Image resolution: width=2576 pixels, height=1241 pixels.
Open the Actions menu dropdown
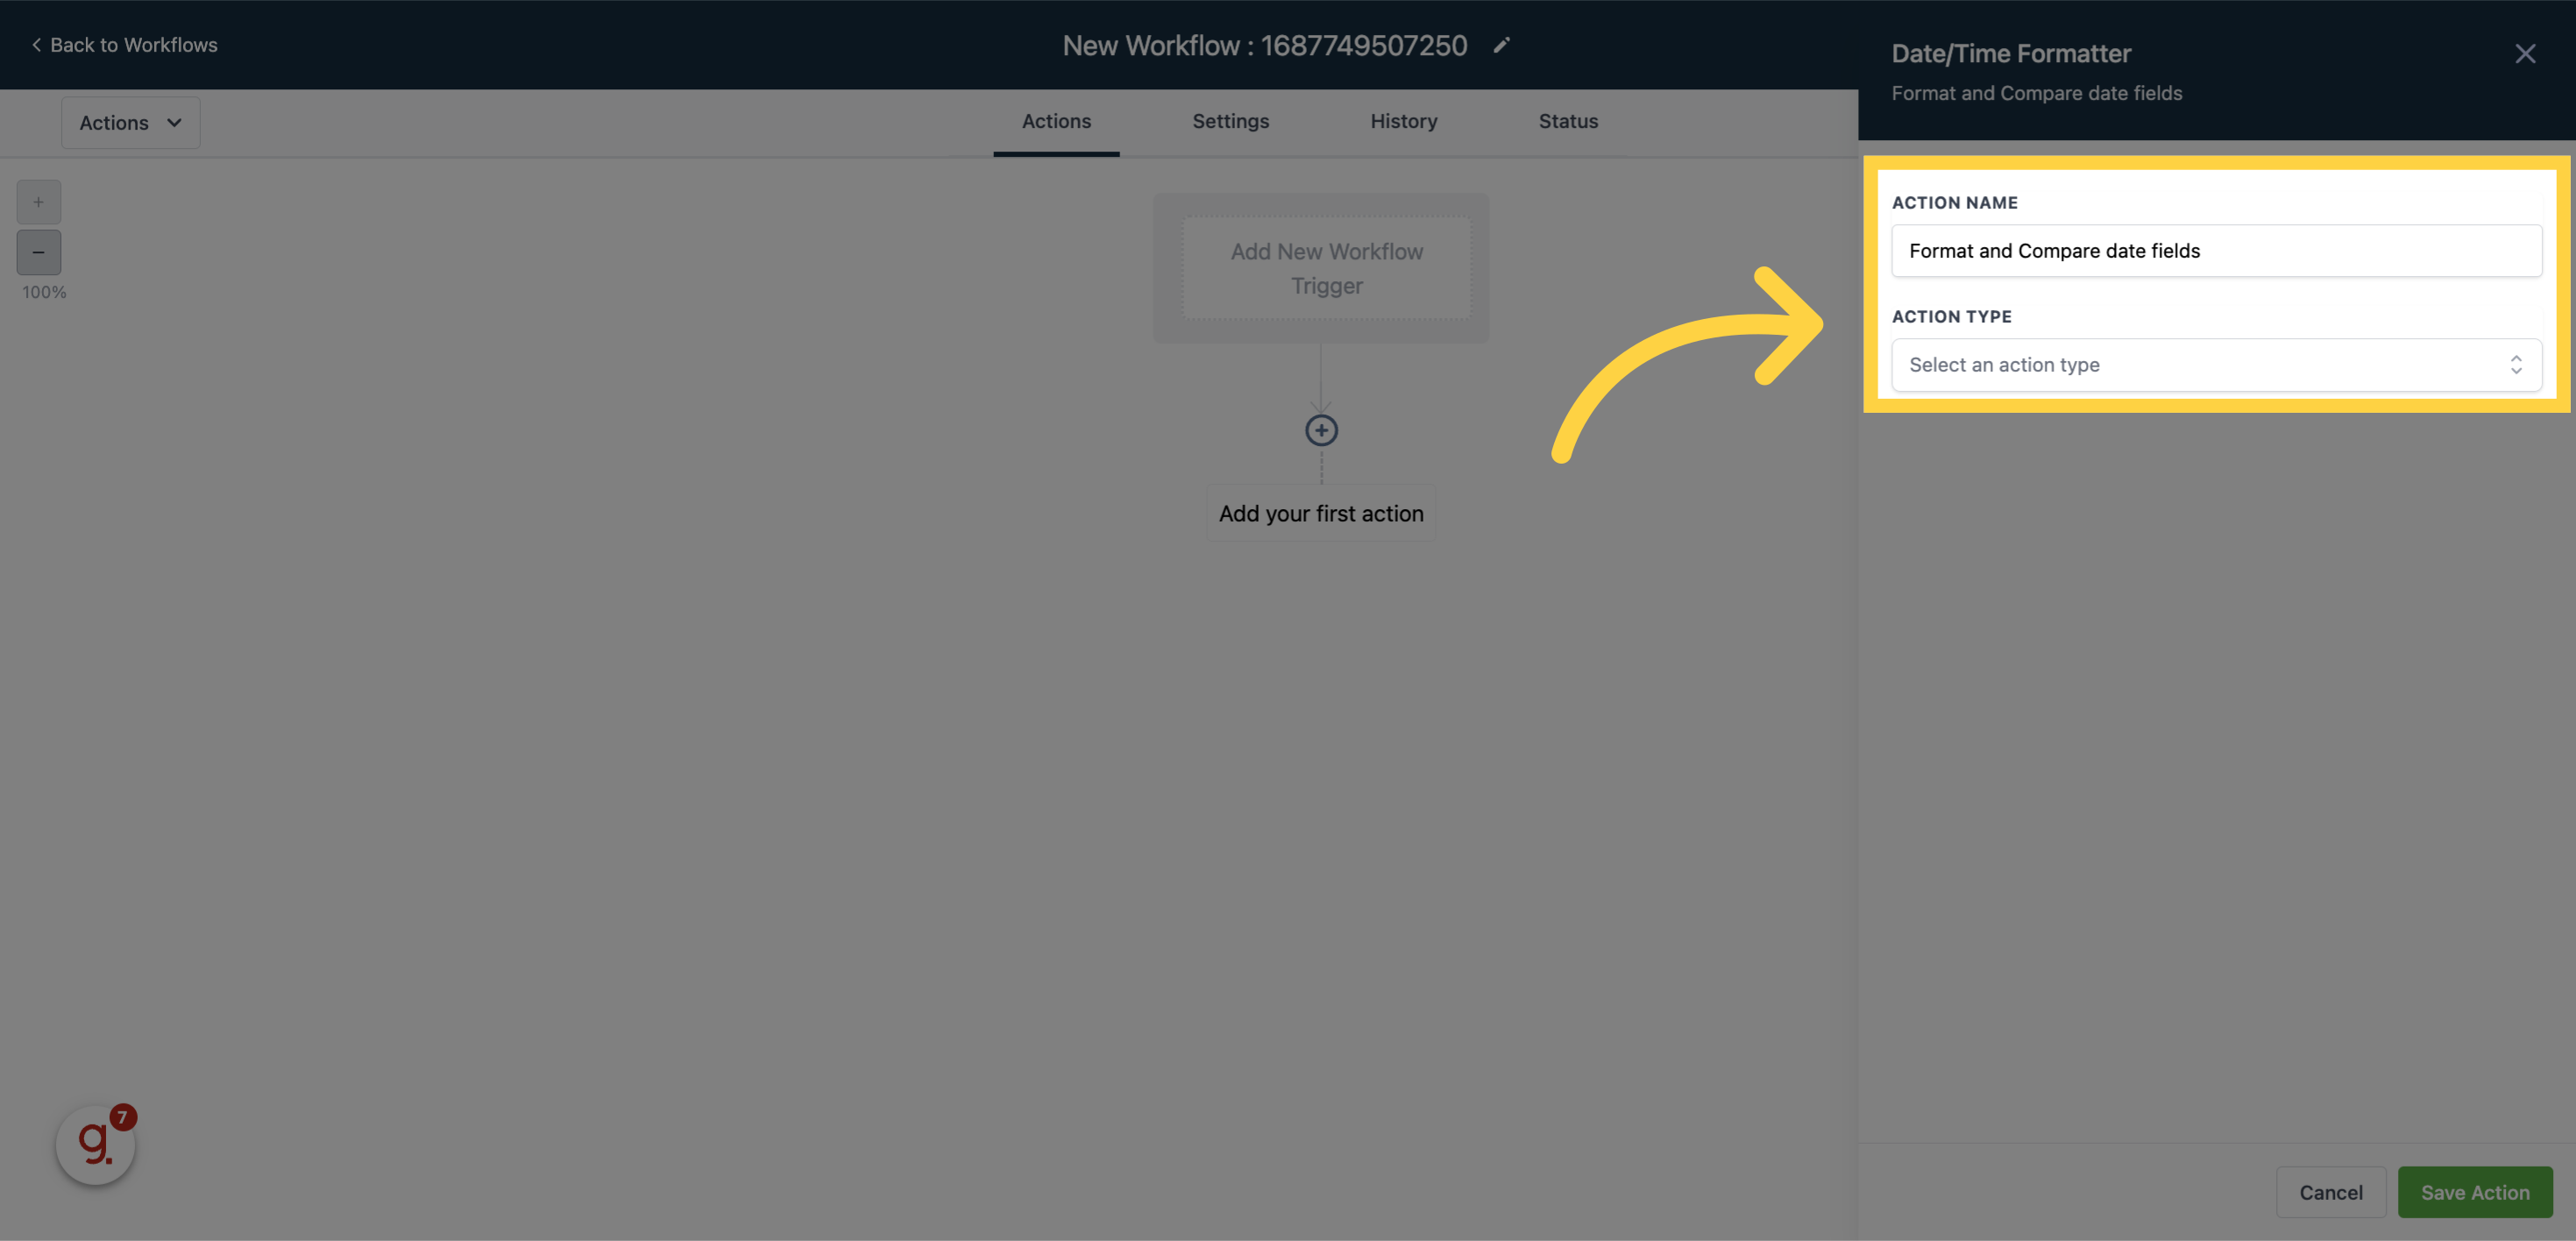pos(130,122)
